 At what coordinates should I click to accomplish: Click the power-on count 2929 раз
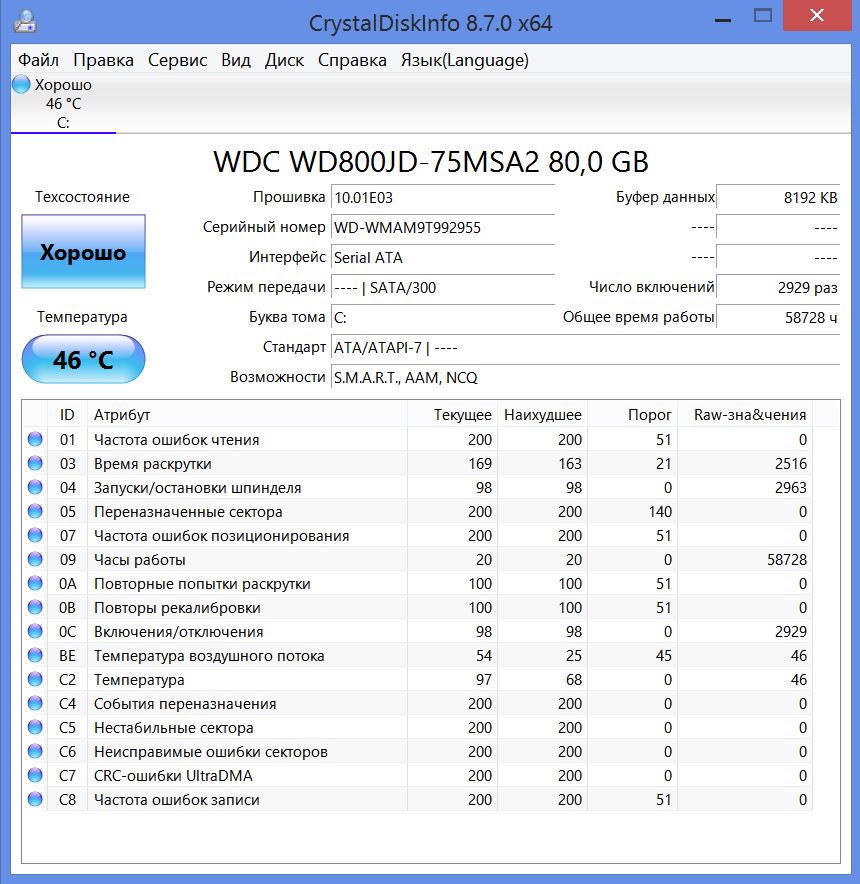click(778, 288)
